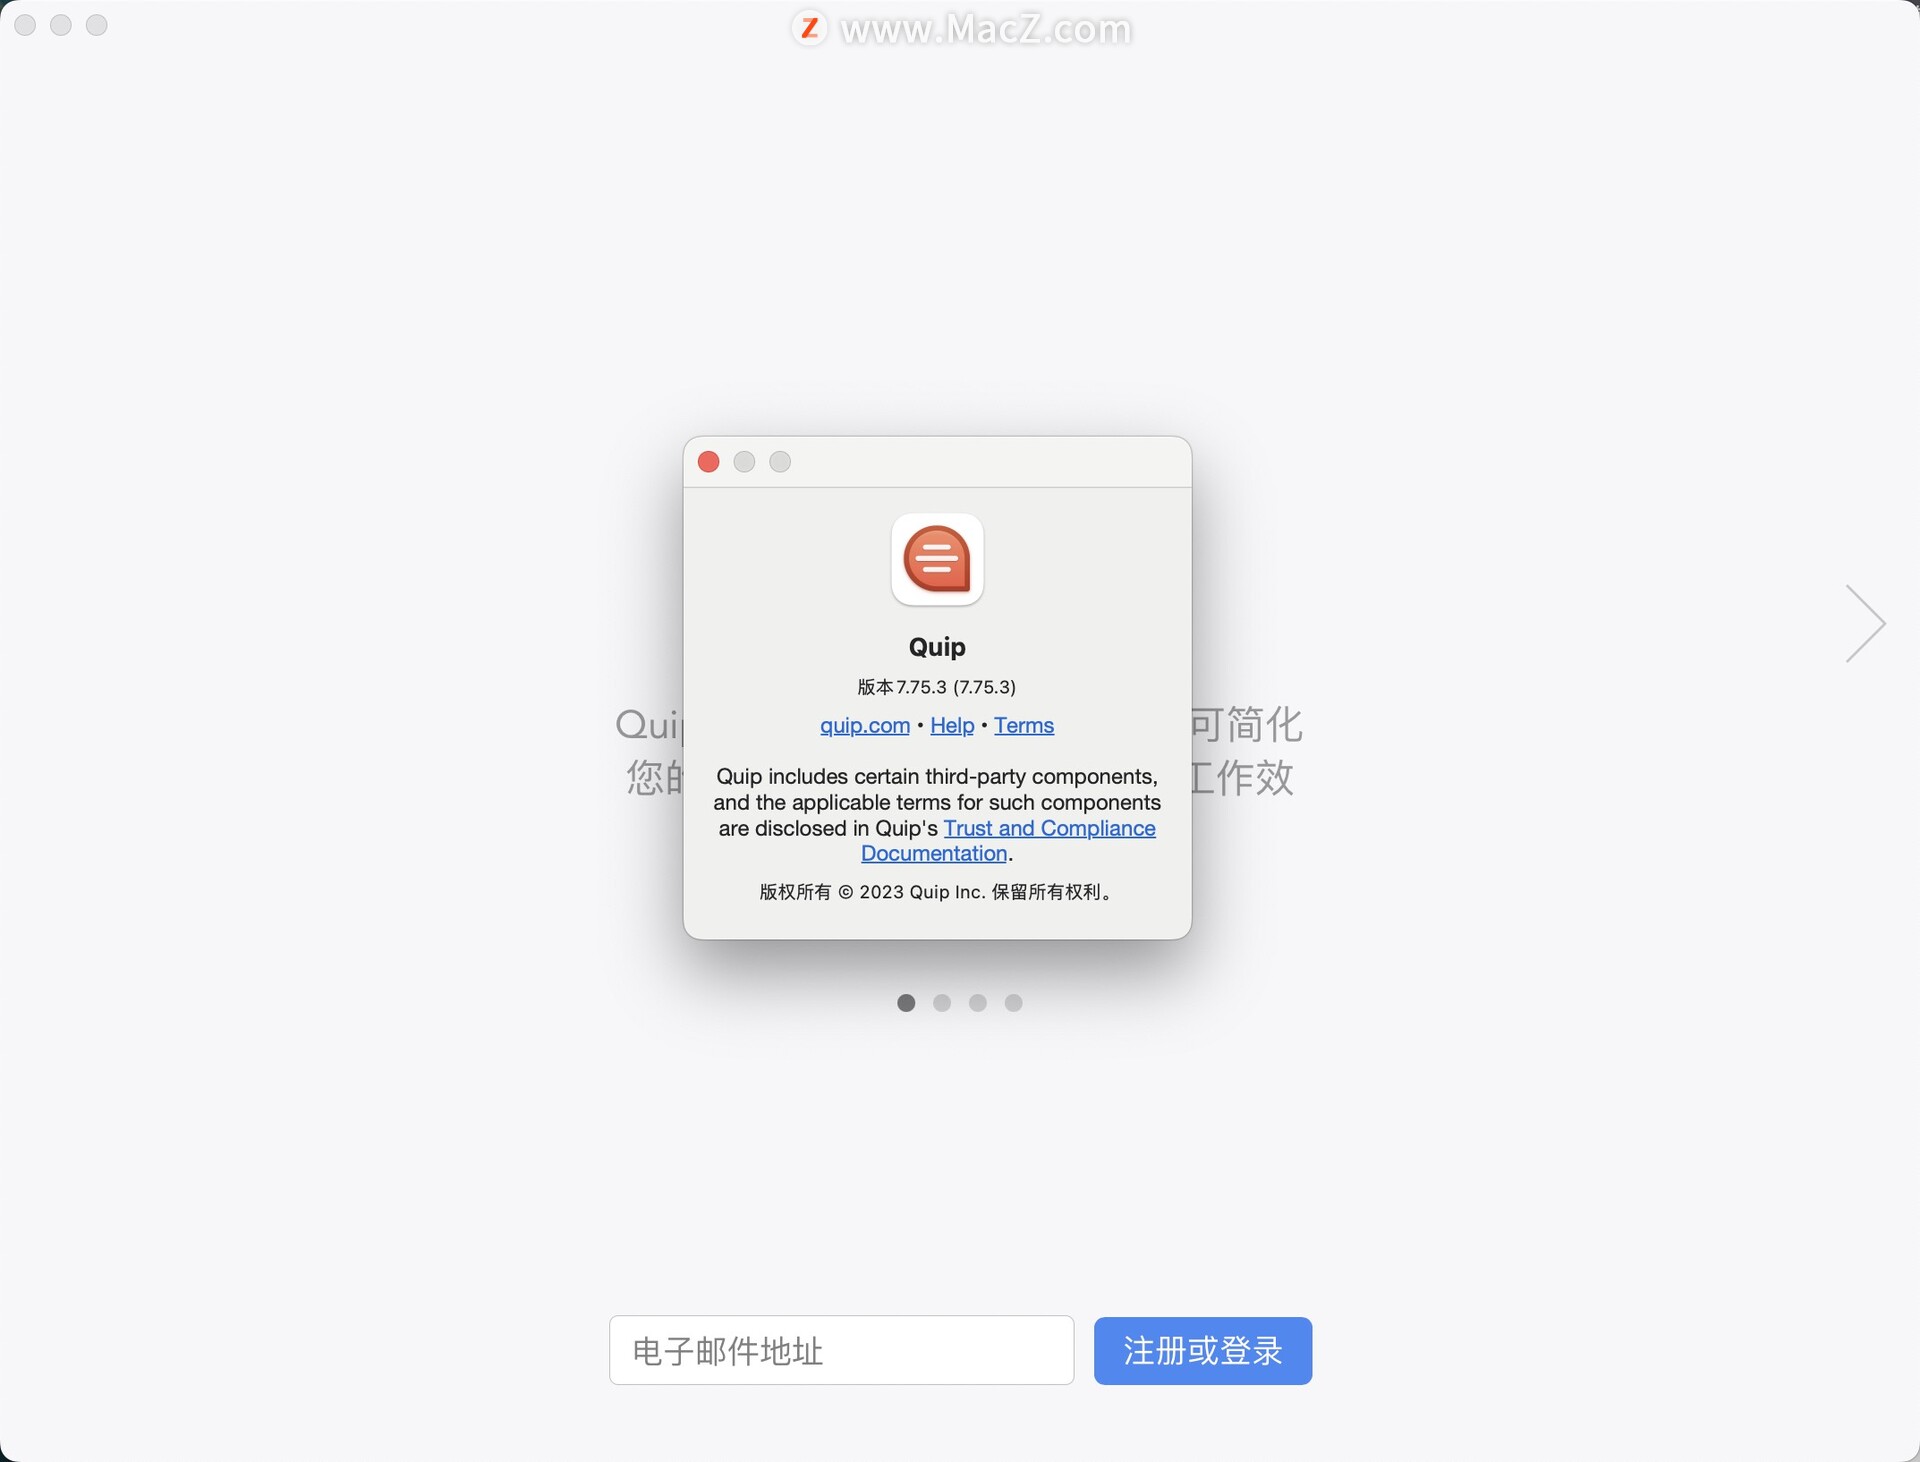Select first slideshow dot indicator
Viewport: 1920px width, 1462px height.
(906, 1003)
